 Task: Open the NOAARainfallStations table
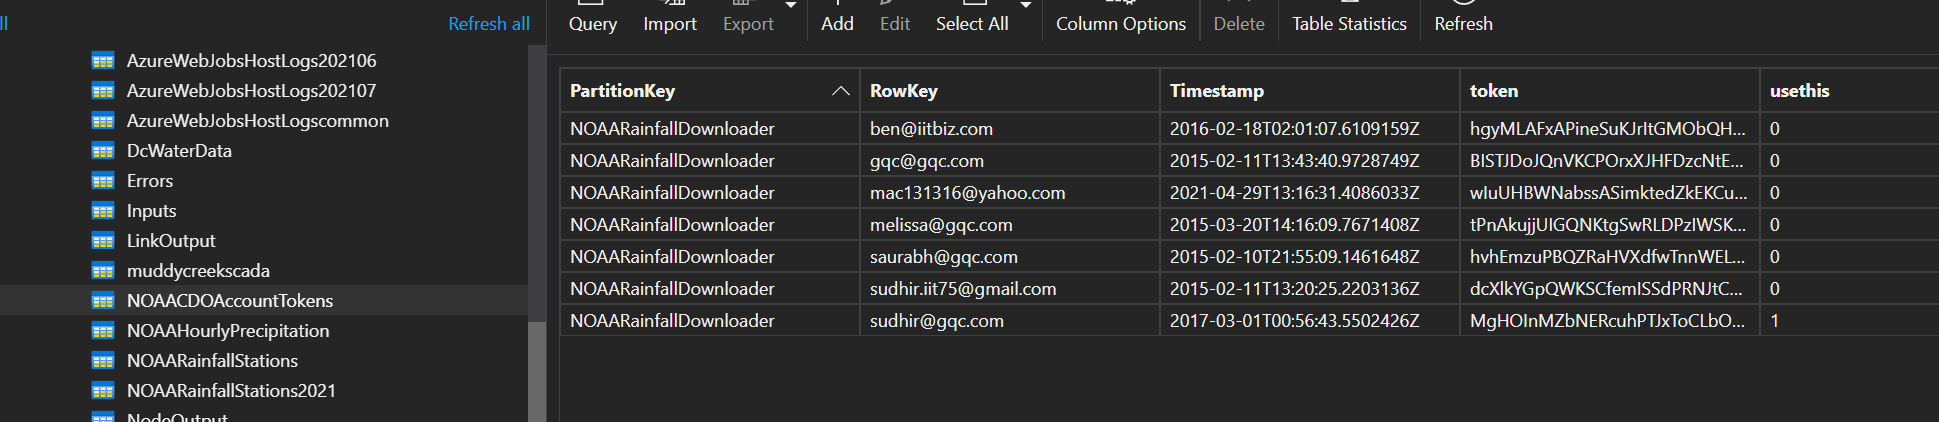212,361
